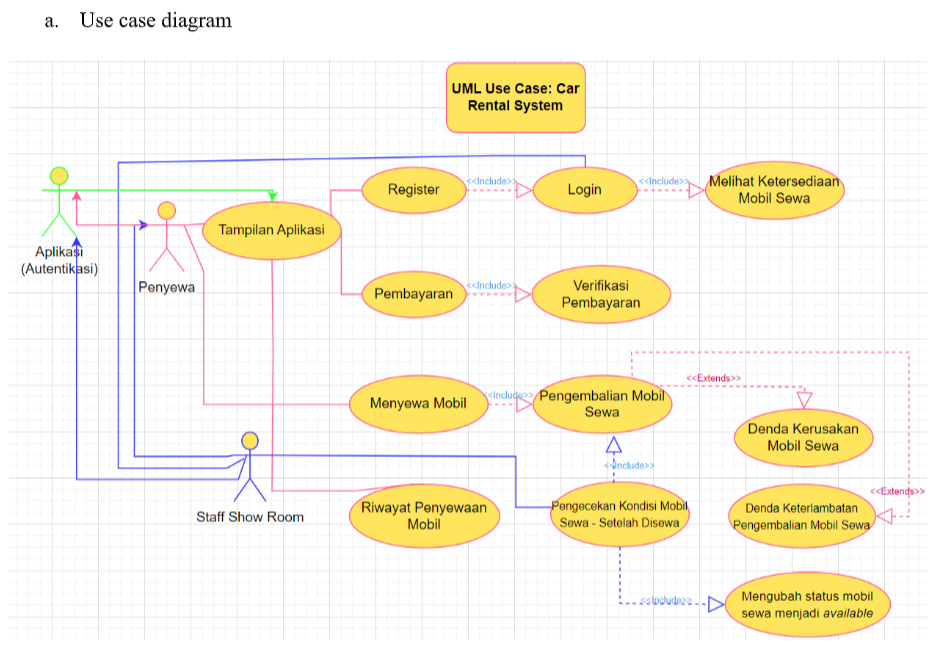
Task: Click the Melihat Ketersediaan Mobil Sewa ellipse
Action: [x=774, y=190]
